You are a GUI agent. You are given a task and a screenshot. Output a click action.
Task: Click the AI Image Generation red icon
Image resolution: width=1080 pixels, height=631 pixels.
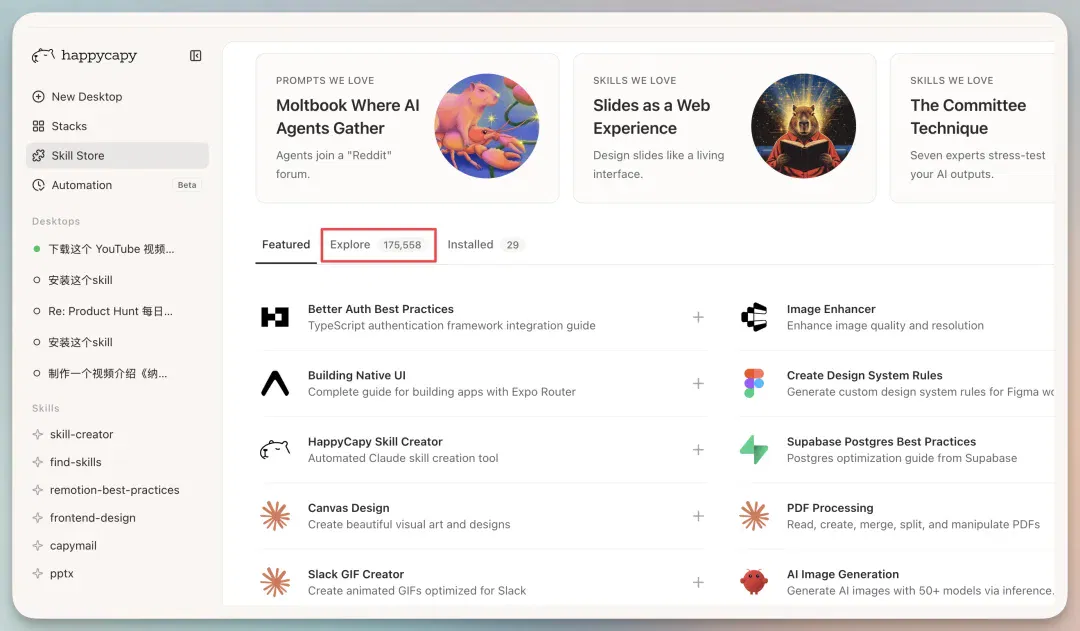pos(754,582)
